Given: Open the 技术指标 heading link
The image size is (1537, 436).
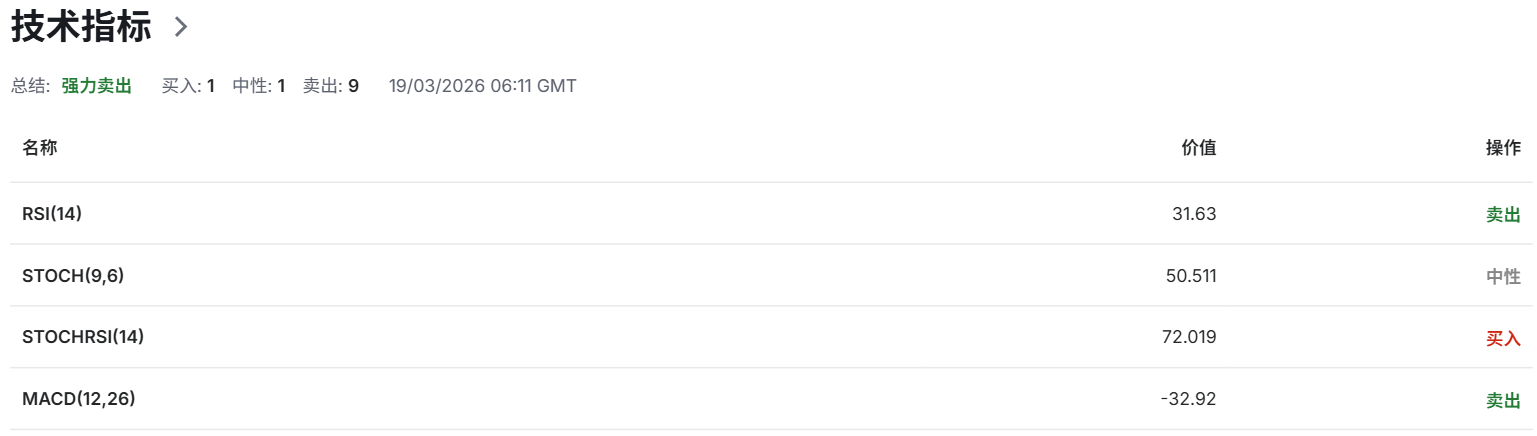Looking at the screenshot, I should tap(81, 27).
